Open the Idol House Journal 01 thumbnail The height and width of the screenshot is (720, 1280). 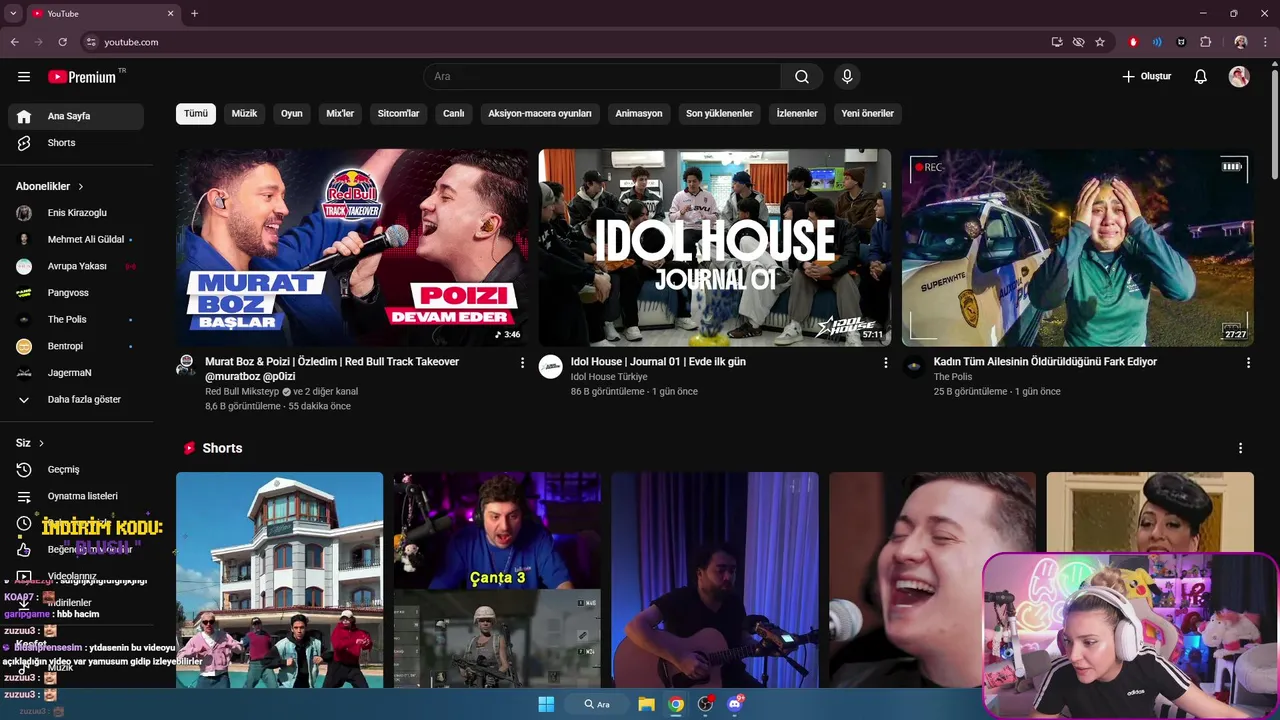tap(715, 248)
